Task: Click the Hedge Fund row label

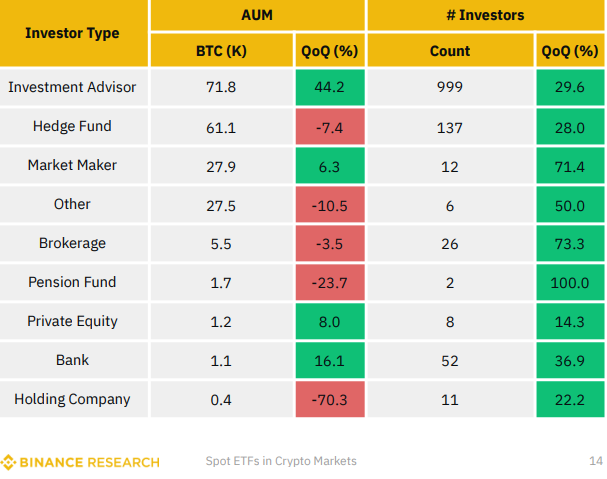Action: (x=74, y=126)
